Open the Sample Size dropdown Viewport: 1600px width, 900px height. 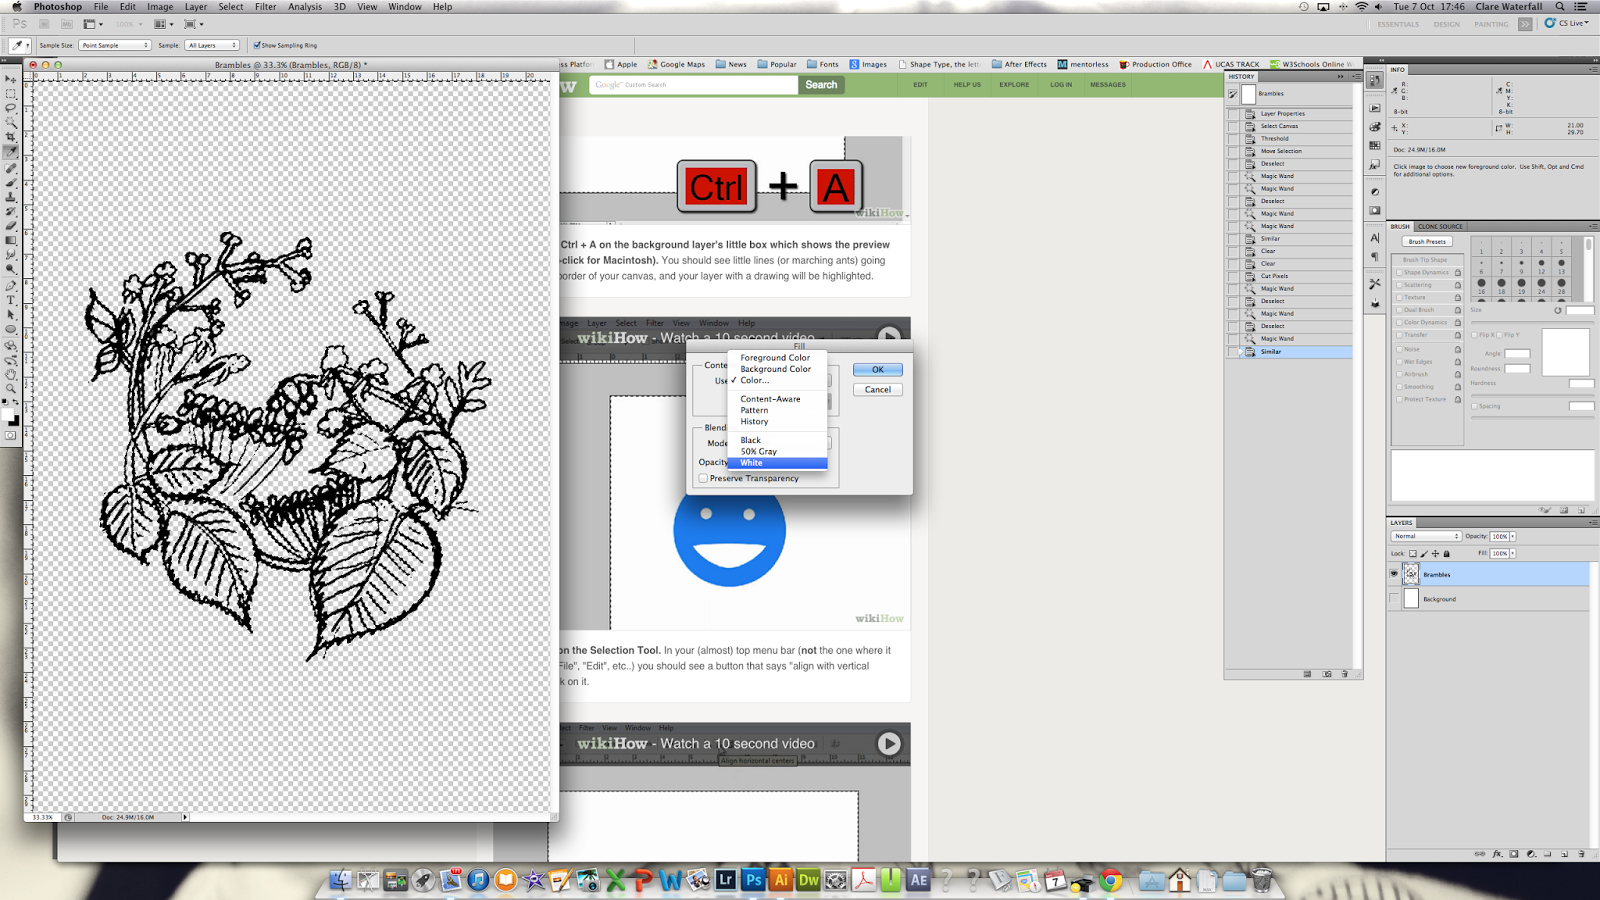pyautogui.click(x=114, y=45)
